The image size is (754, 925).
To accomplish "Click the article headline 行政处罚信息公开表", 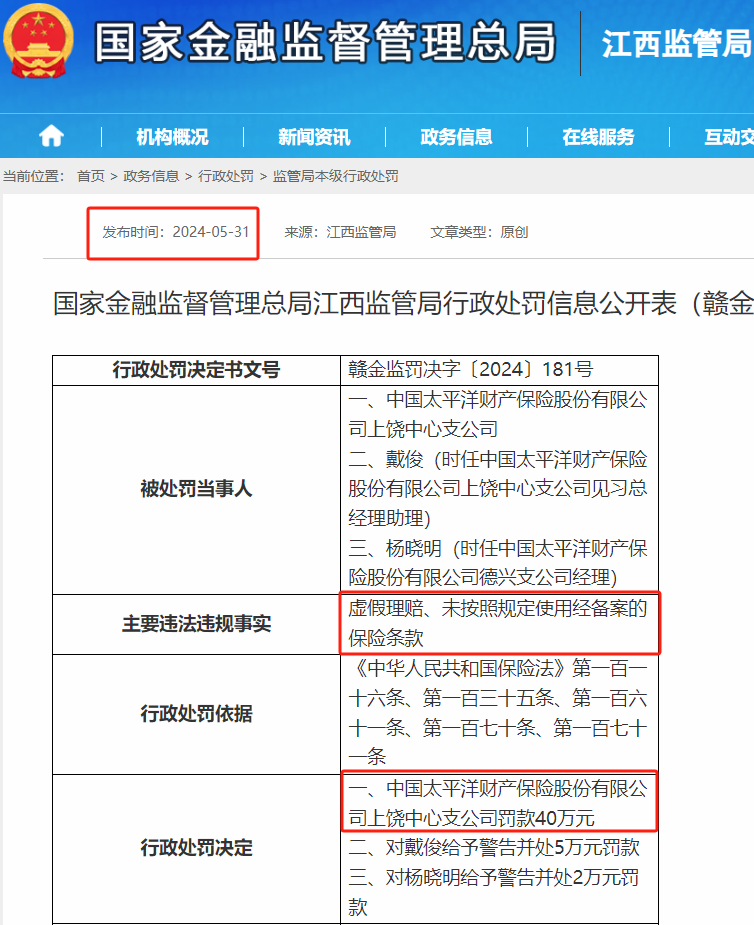I will tap(404, 303).
